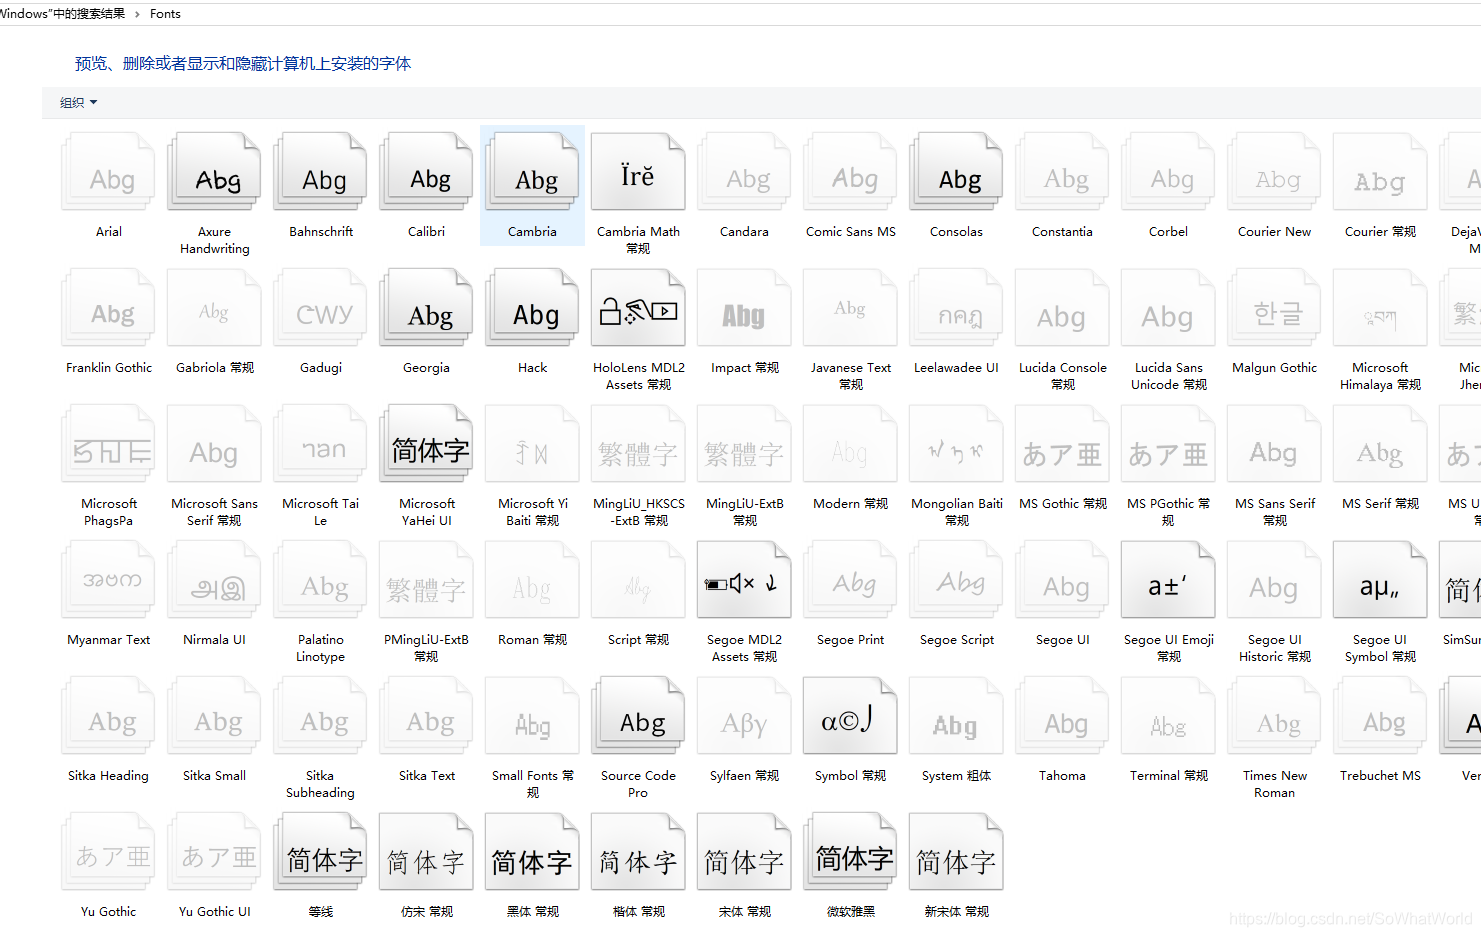The width and height of the screenshot is (1481, 937).
Task: Select the Source Code Pro font
Action: click(x=638, y=715)
